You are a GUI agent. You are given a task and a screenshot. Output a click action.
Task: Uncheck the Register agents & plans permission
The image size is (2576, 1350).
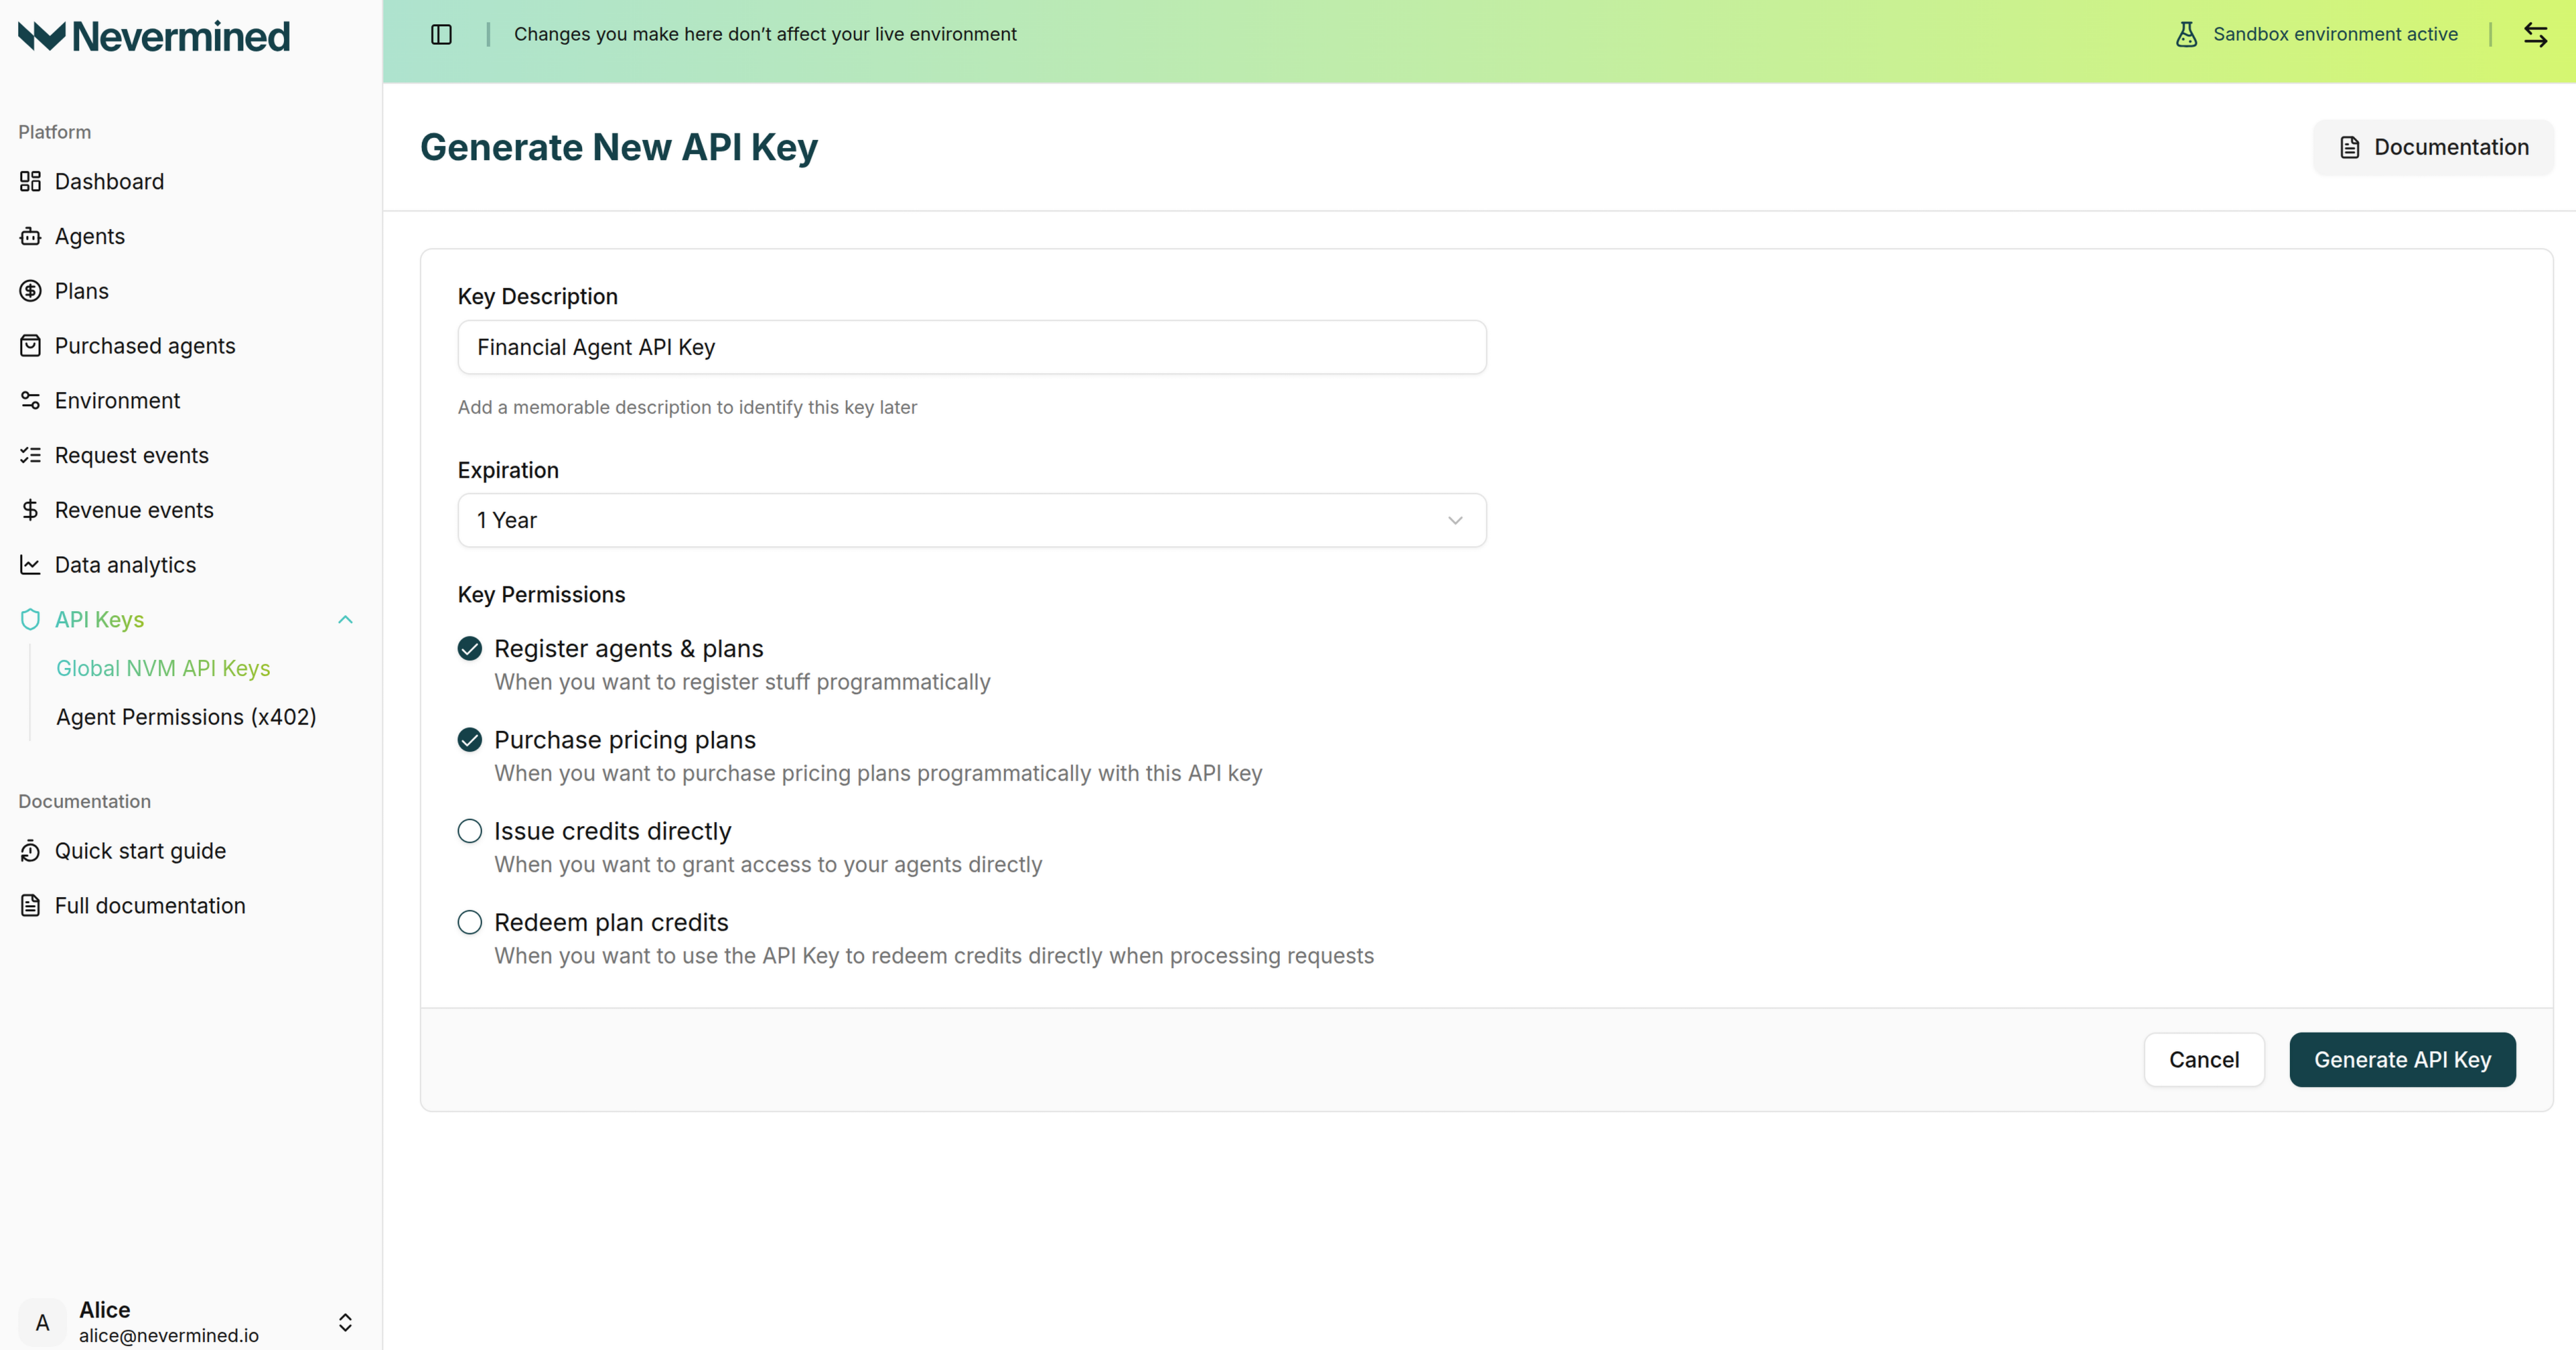(x=469, y=648)
